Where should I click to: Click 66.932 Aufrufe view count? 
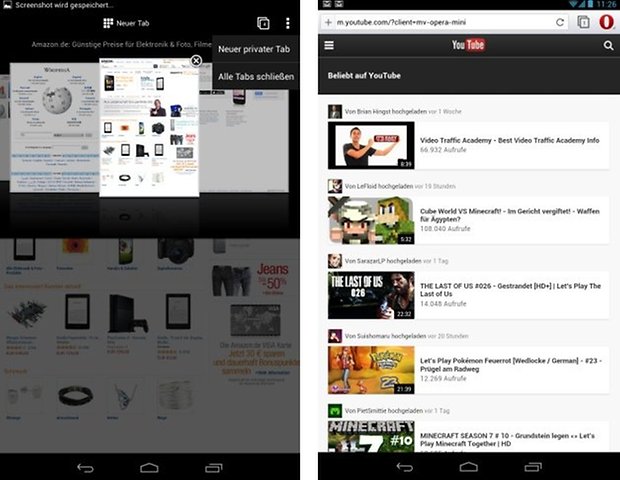tap(443, 150)
